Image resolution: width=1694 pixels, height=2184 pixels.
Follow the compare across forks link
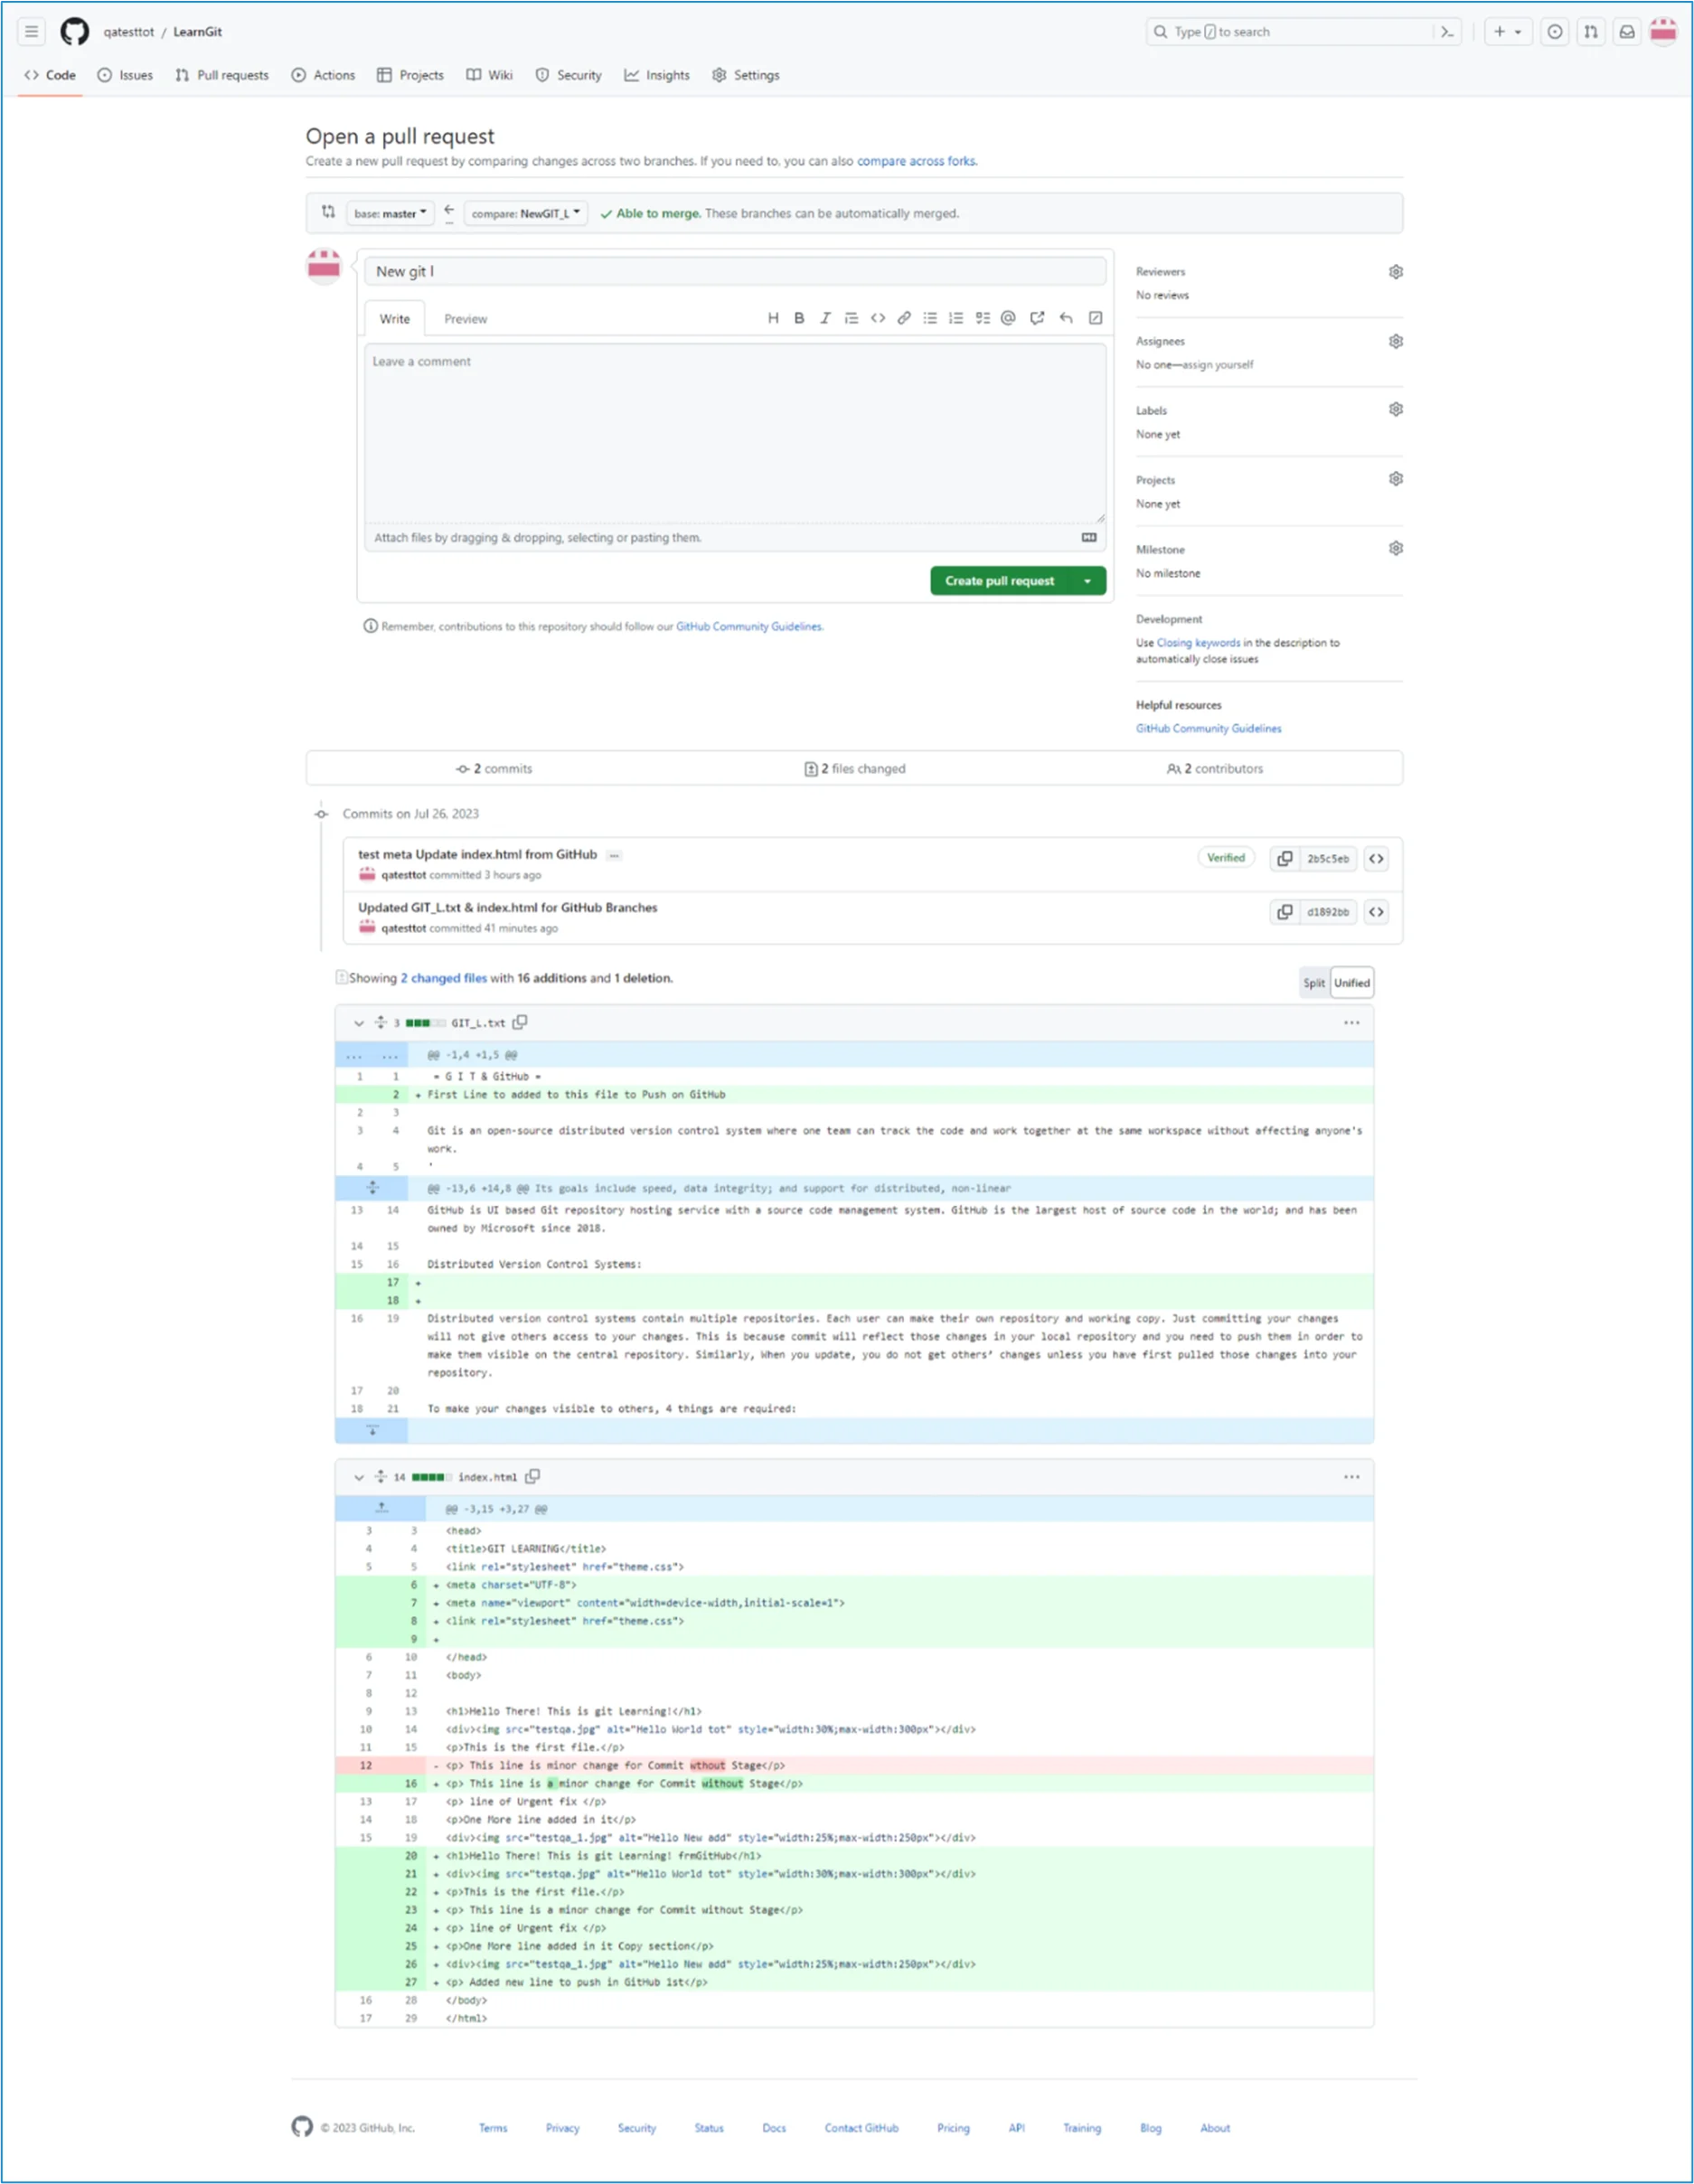(x=915, y=161)
